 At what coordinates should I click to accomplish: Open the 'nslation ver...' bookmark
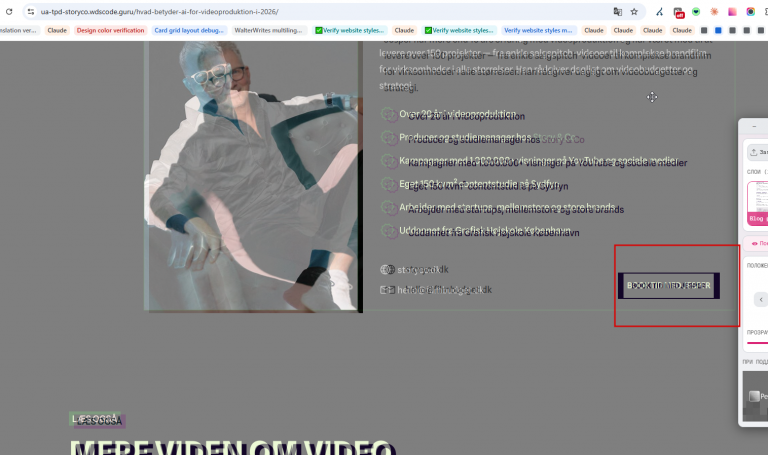click(19, 30)
